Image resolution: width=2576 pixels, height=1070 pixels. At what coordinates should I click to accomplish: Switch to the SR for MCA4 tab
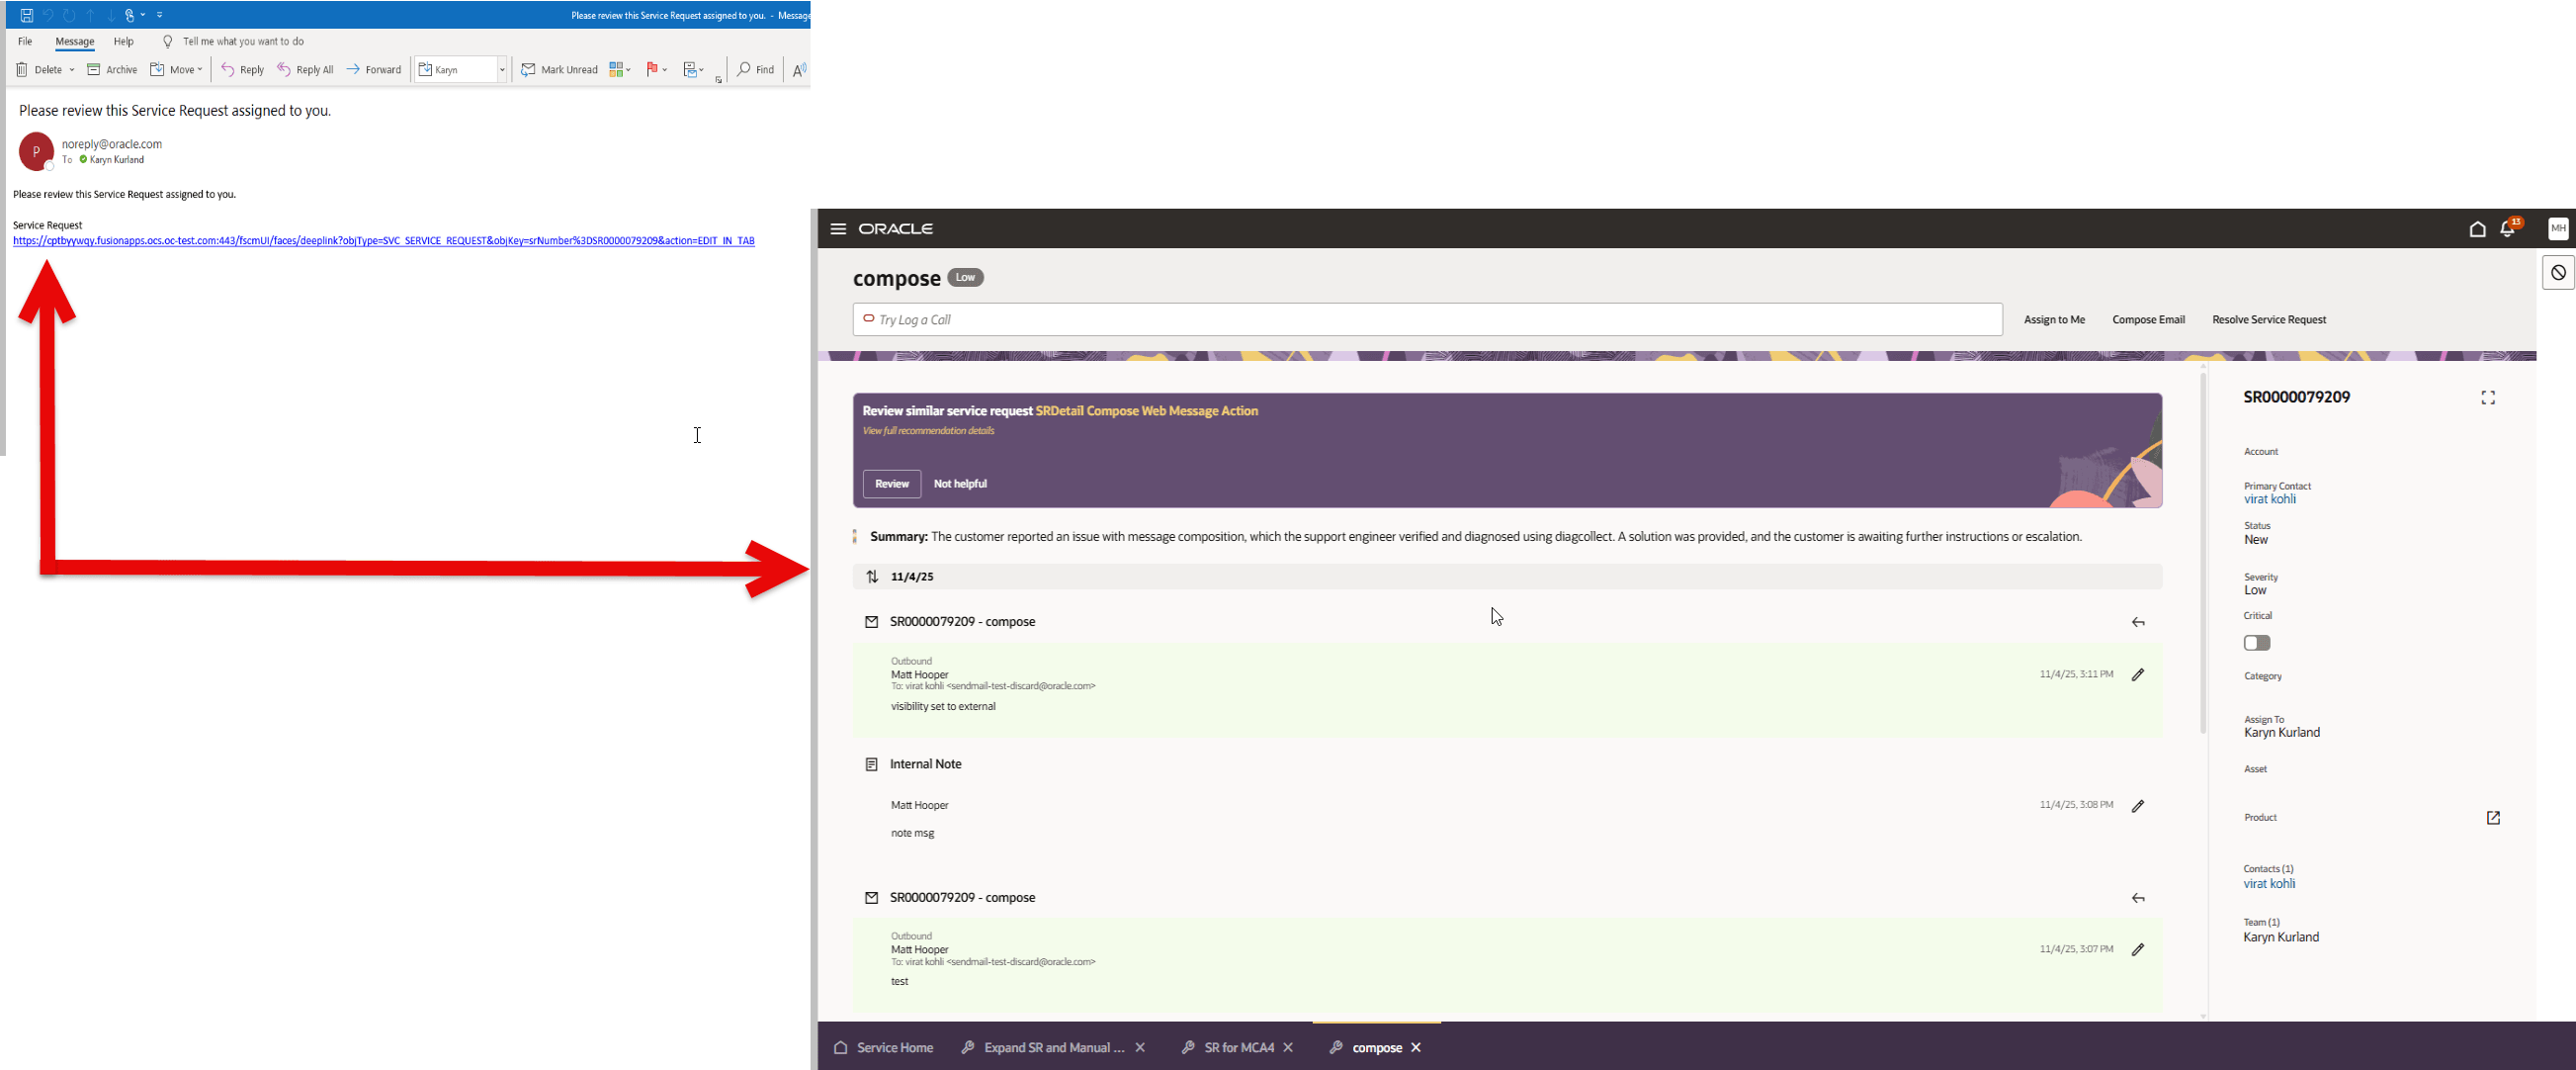1238,1047
